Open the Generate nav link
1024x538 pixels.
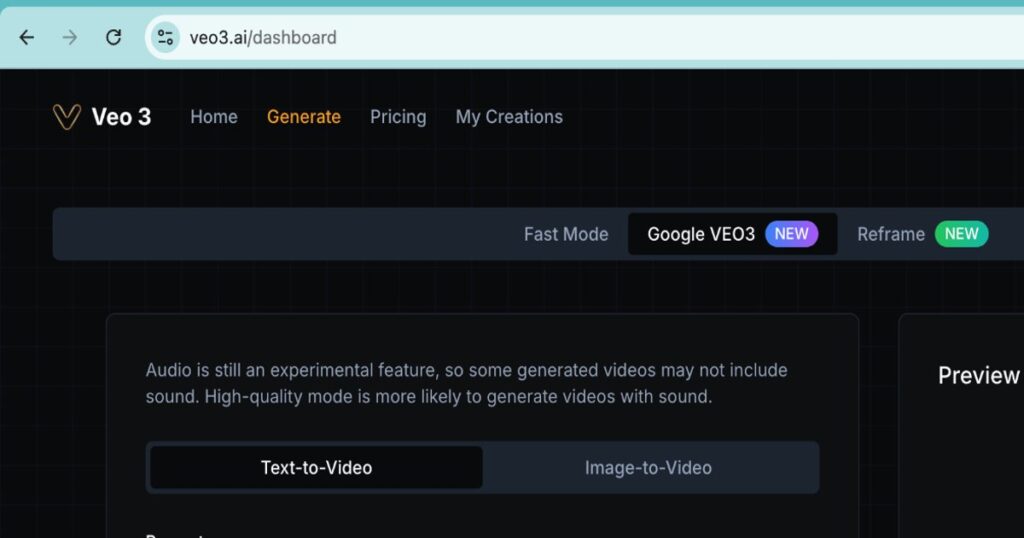point(304,117)
